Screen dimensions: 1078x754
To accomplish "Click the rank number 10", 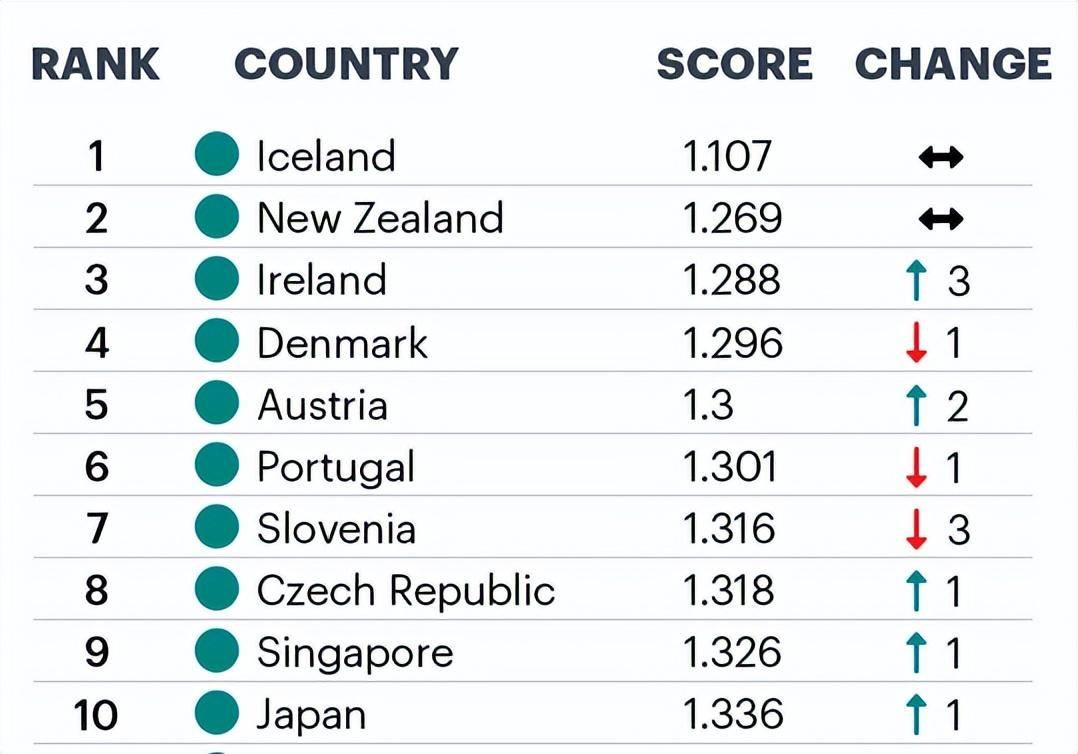I will point(96,715).
